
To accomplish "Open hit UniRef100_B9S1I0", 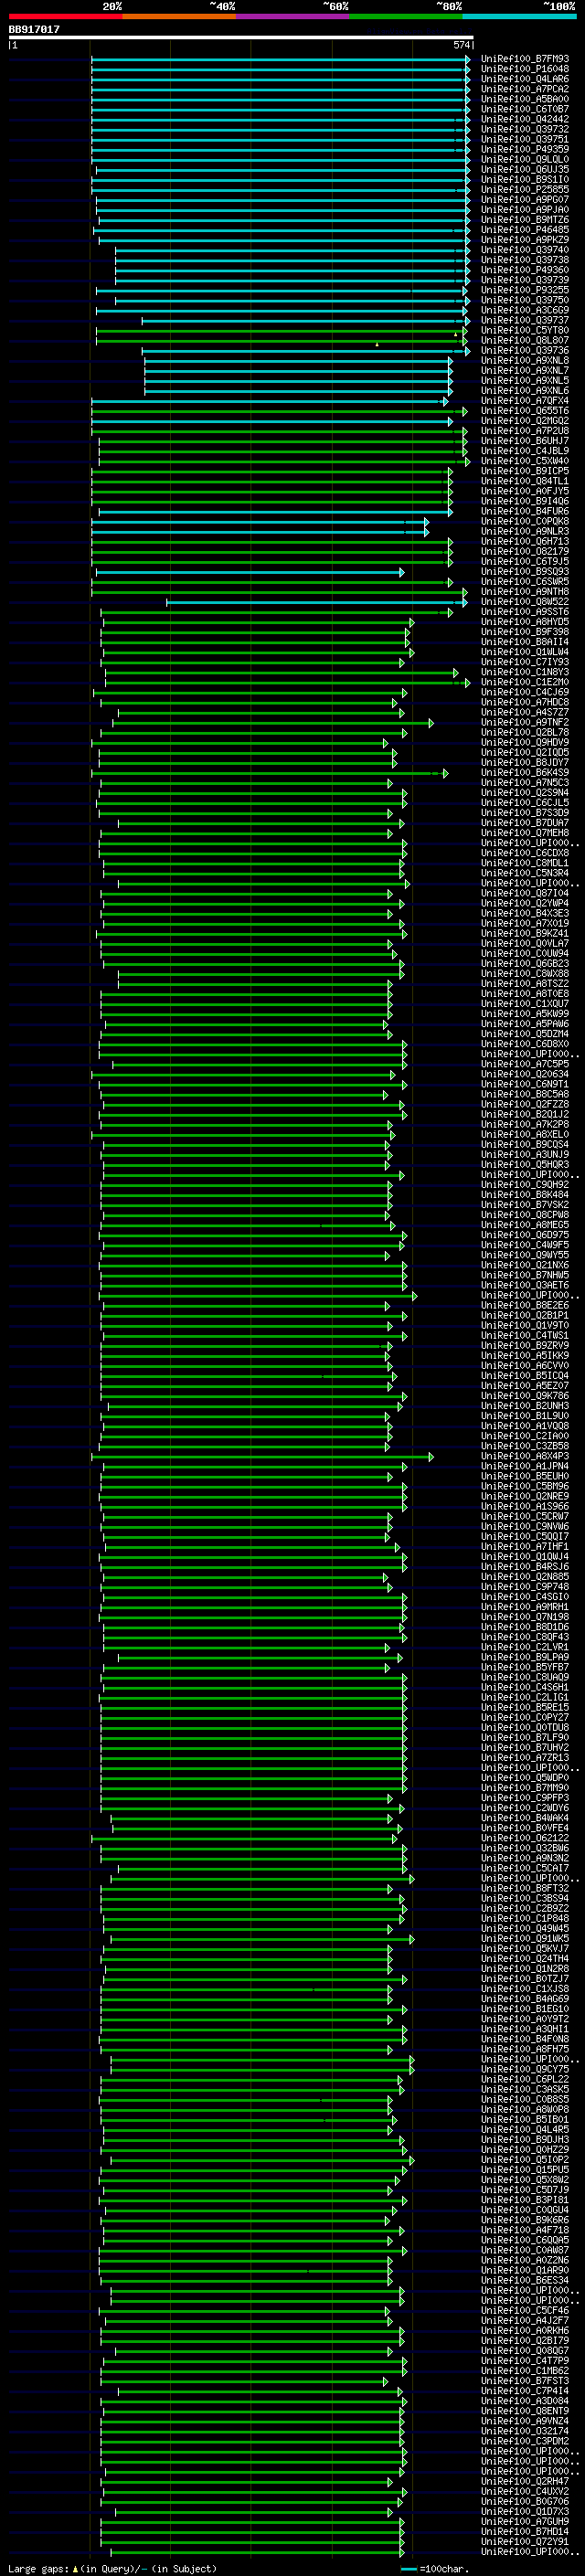I will tap(525, 180).
